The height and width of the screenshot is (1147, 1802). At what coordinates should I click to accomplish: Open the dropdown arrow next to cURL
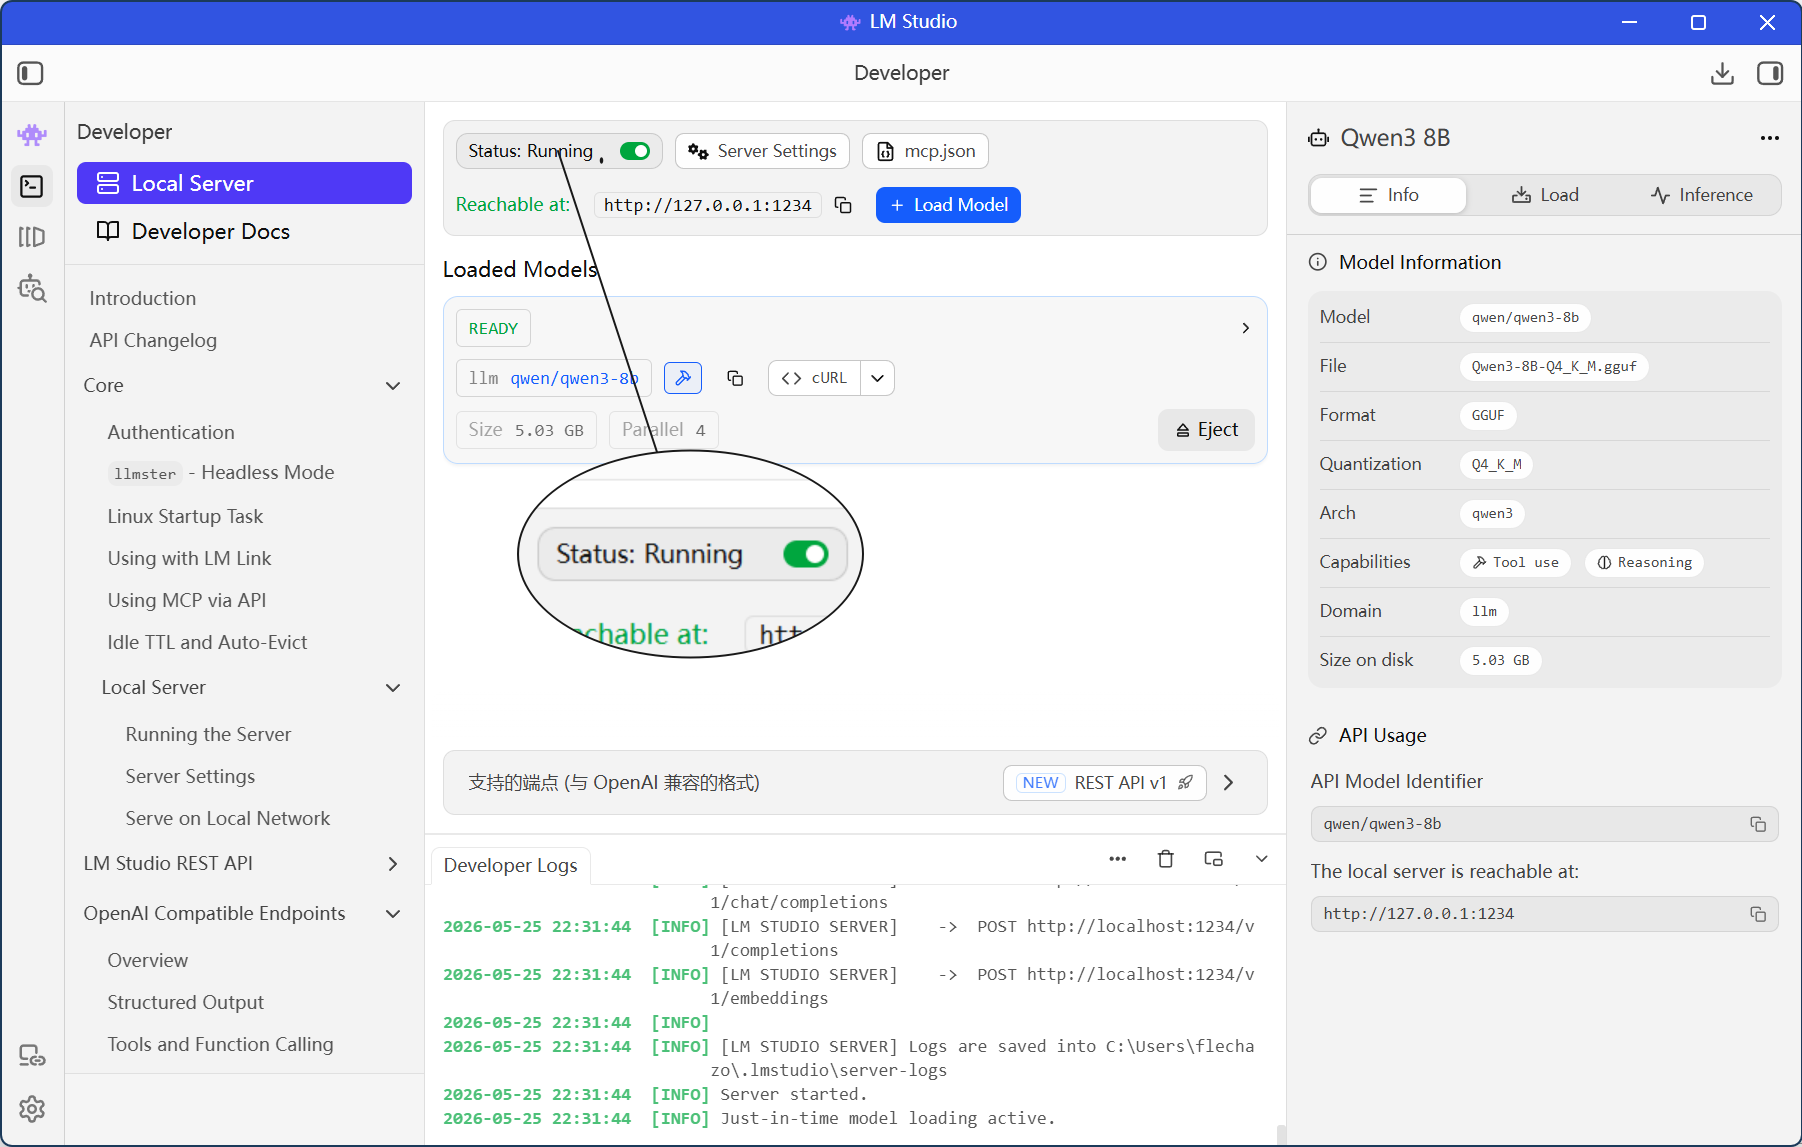(877, 378)
